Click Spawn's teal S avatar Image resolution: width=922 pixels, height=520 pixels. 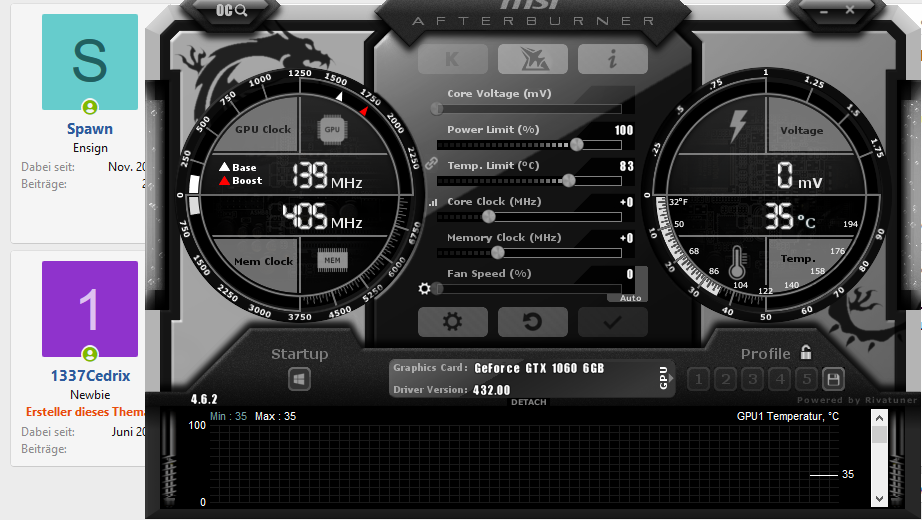click(90, 62)
